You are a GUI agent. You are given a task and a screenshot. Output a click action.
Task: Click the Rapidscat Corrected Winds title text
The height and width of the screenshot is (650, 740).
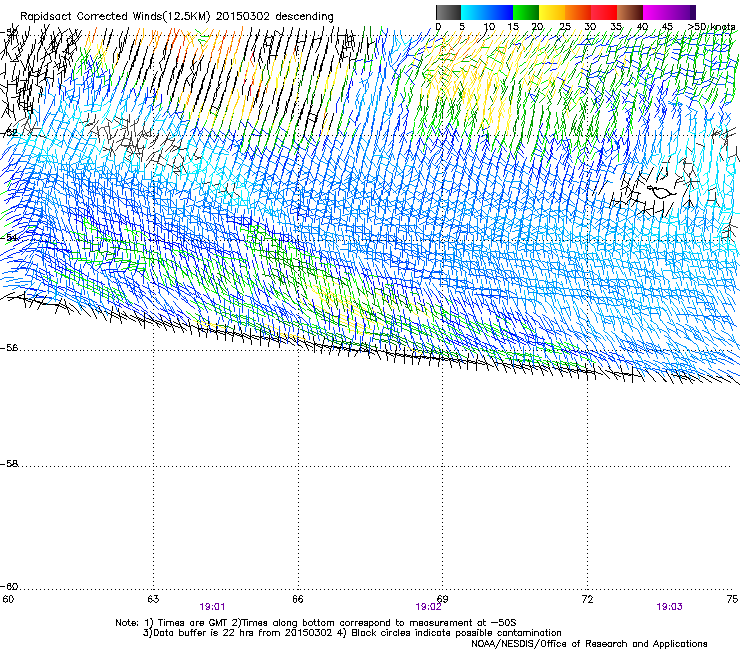(x=177, y=16)
